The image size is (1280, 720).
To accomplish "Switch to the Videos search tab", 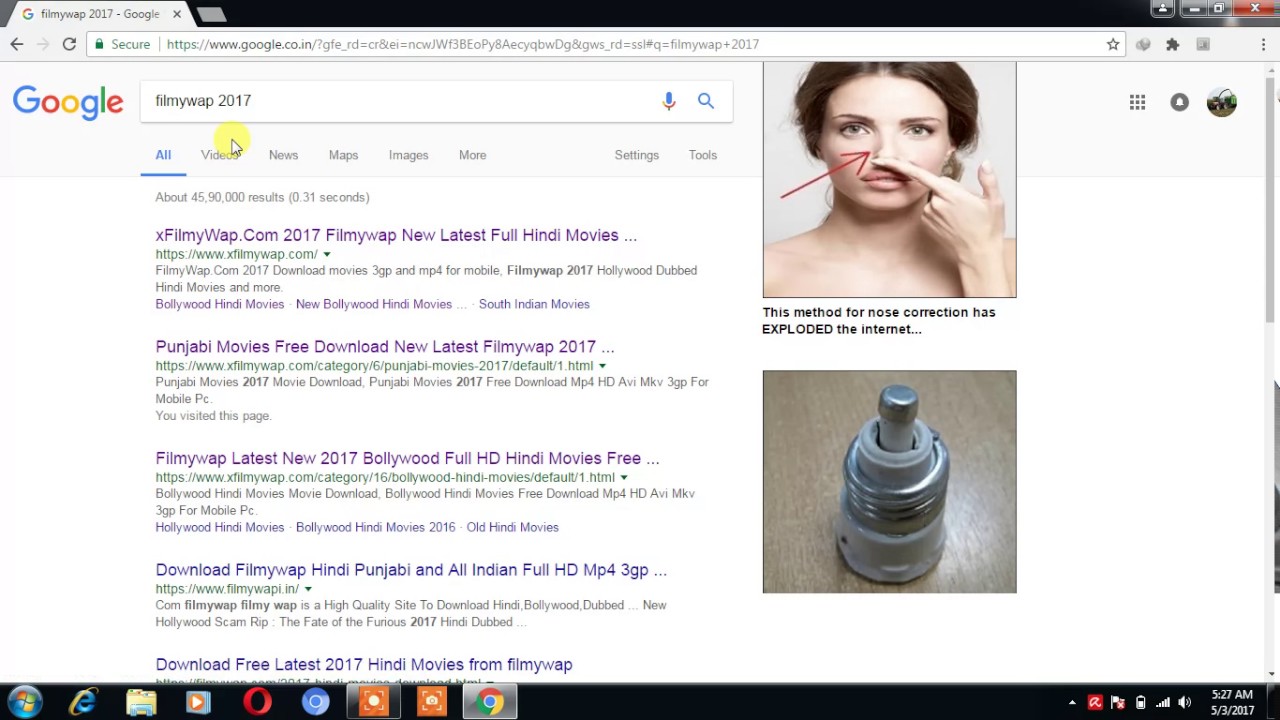I will coord(220,155).
